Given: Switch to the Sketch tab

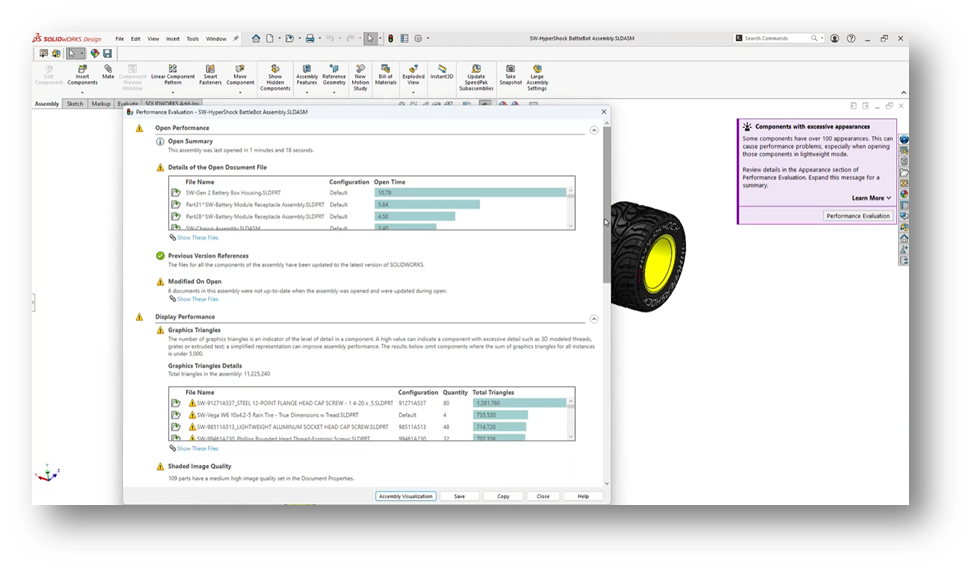Looking at the screenshot, I should pos(75,104).
